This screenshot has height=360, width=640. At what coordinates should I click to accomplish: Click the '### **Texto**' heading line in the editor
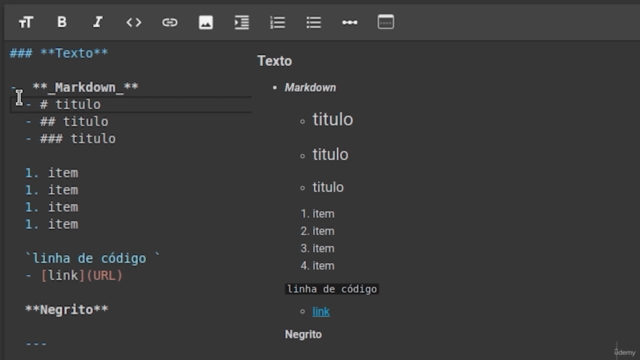[59, 53]
